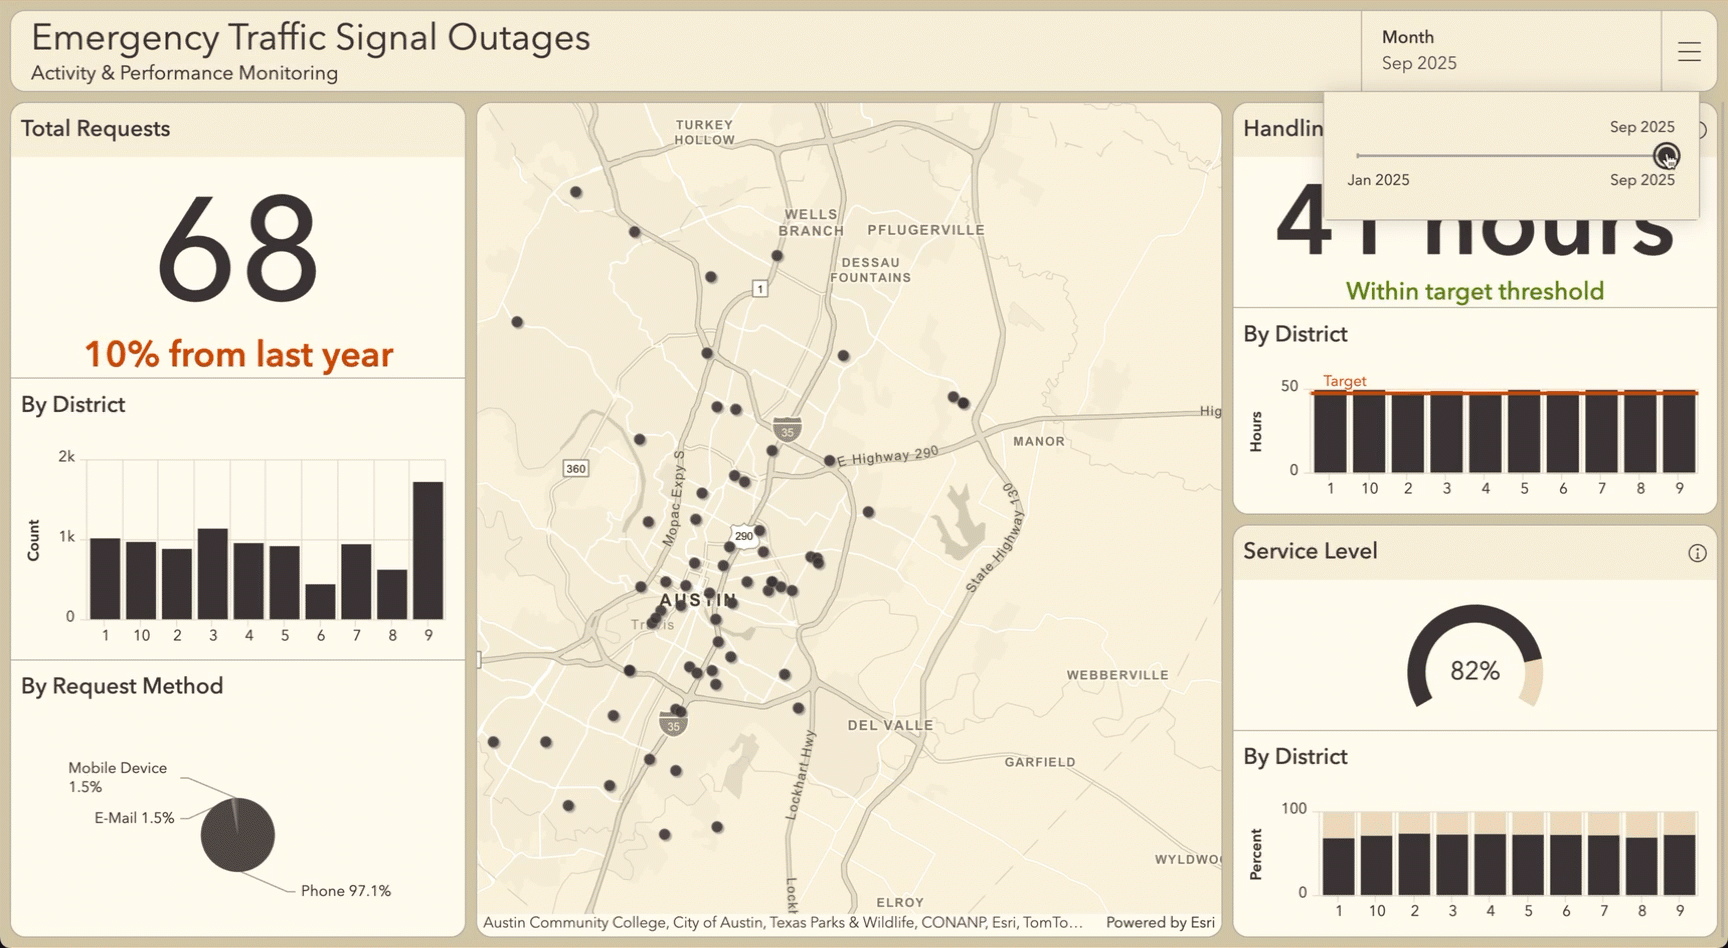The height and width of the screenshot is (948, 1728).
Task: Click the Manor label on the map
Action: click(1039, 441)
